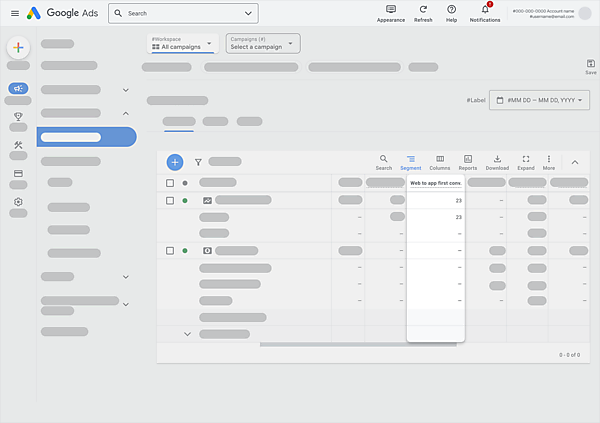Screen dimensions: 600x423
Task: Open the Segment table option
Action: click(x=410, y=162)
